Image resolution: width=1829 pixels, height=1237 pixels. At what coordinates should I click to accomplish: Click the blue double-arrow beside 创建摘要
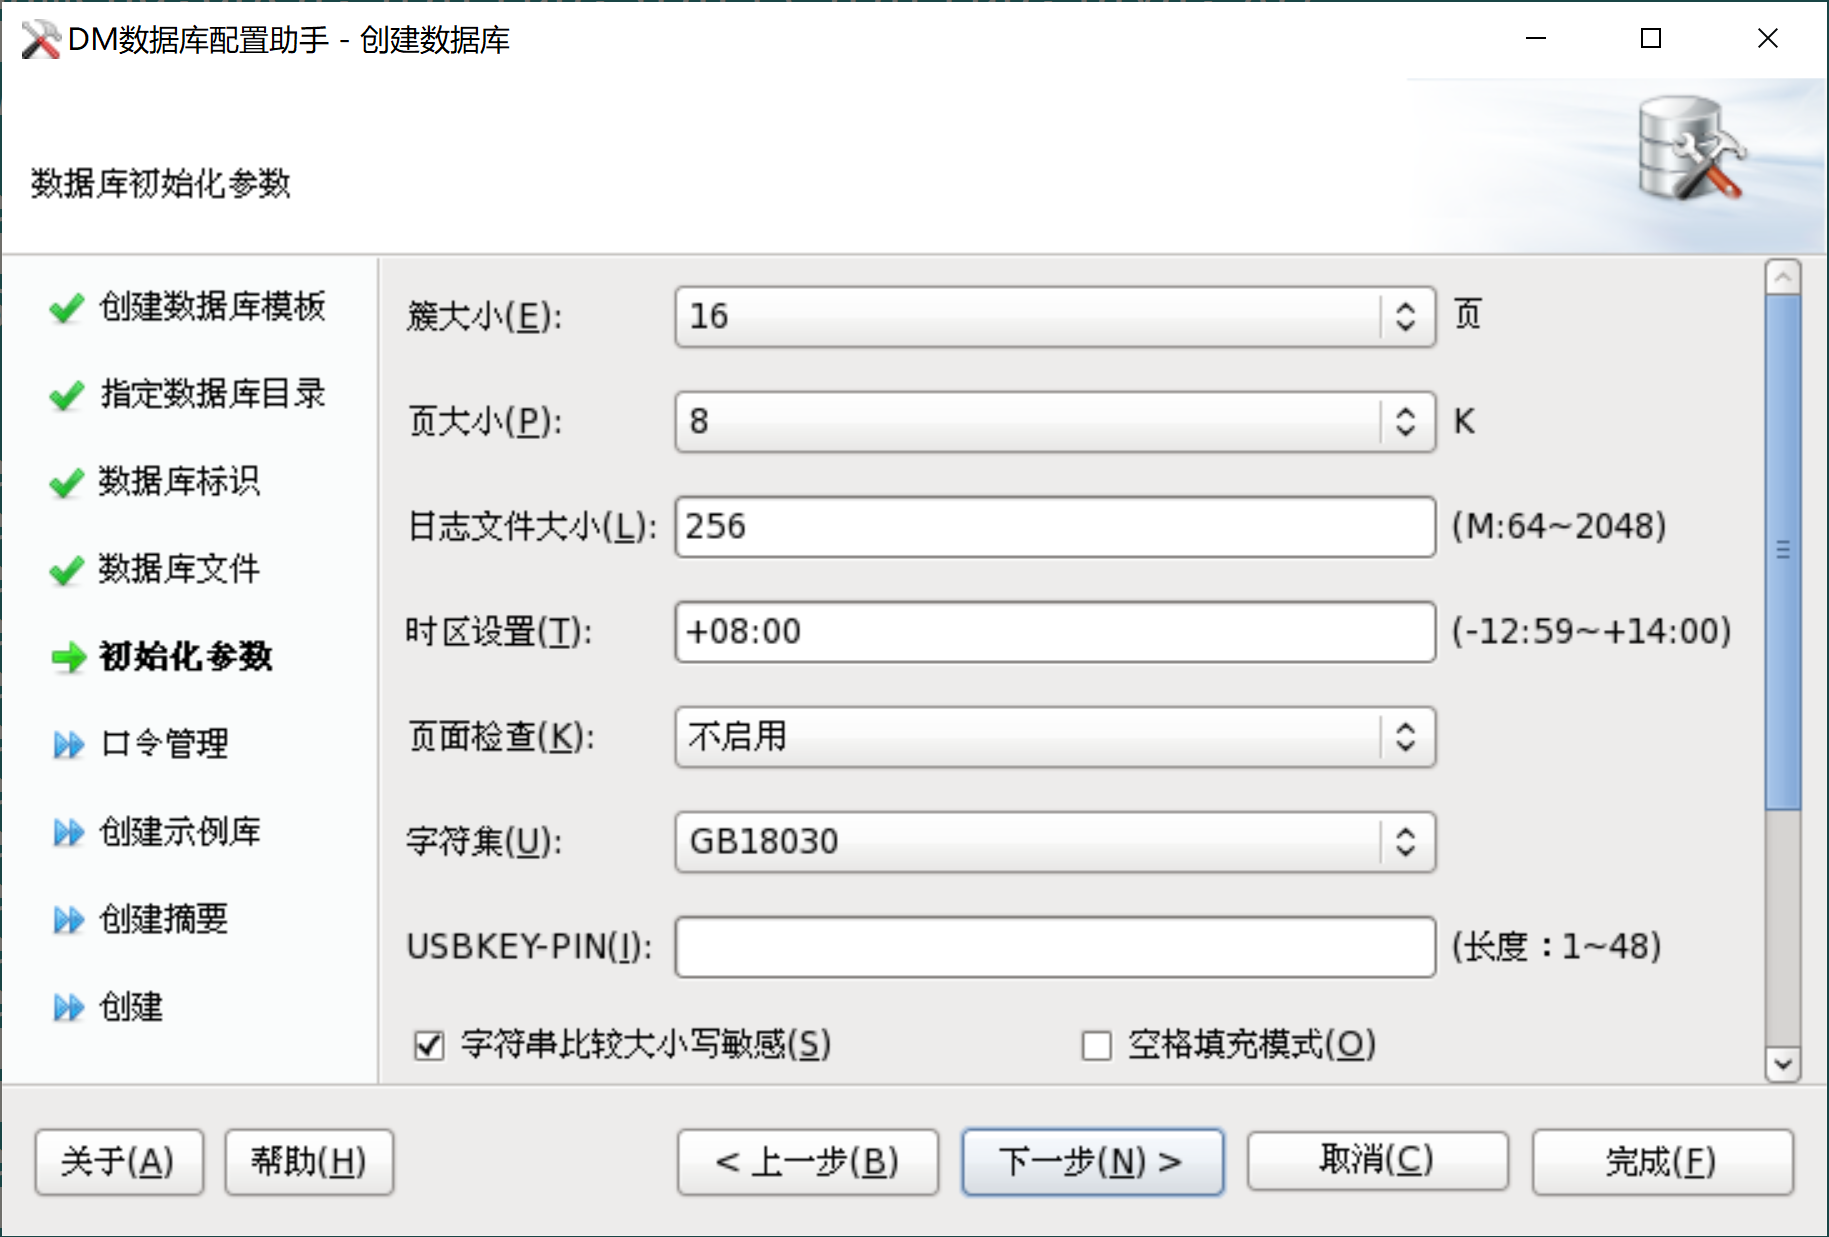(x=68, y=920)
